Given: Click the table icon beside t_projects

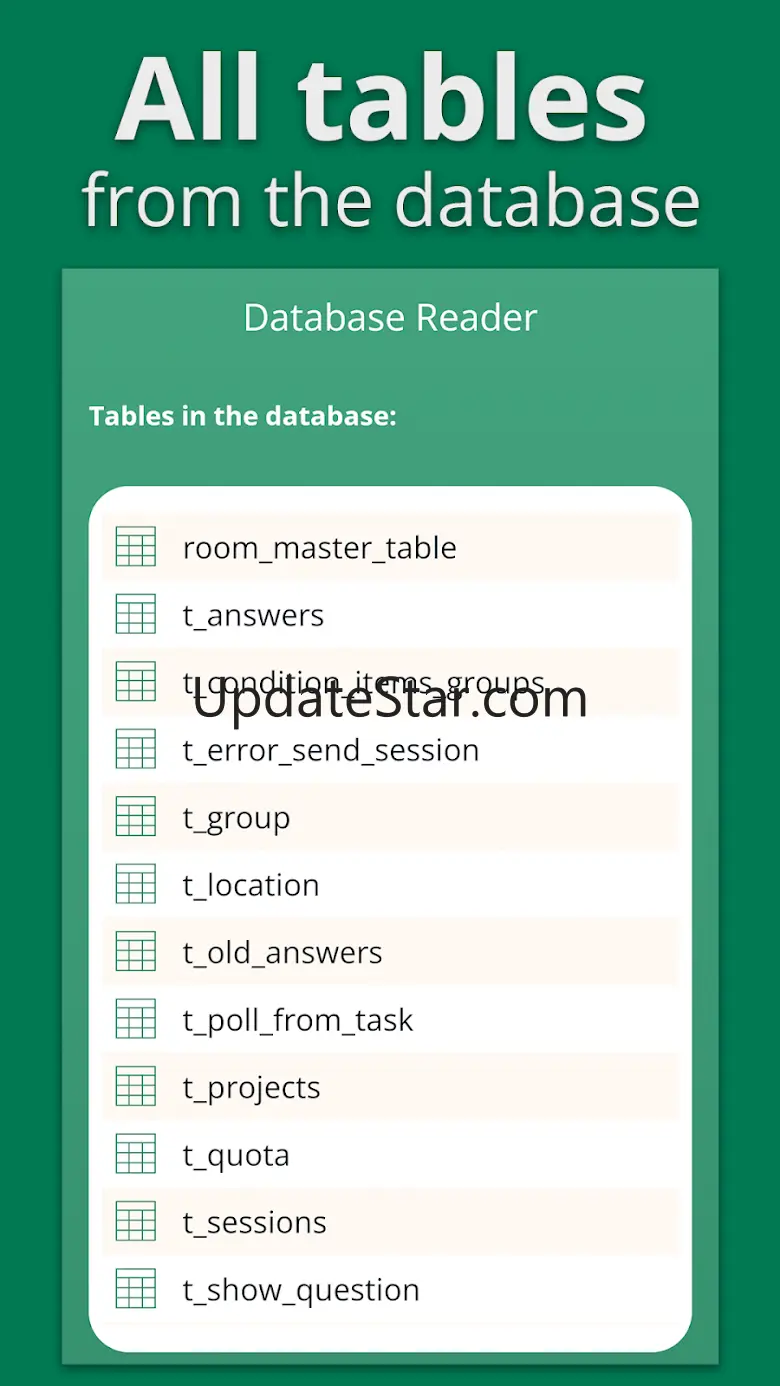Looking at the screenshot, I should click(x=136, y=1087).
